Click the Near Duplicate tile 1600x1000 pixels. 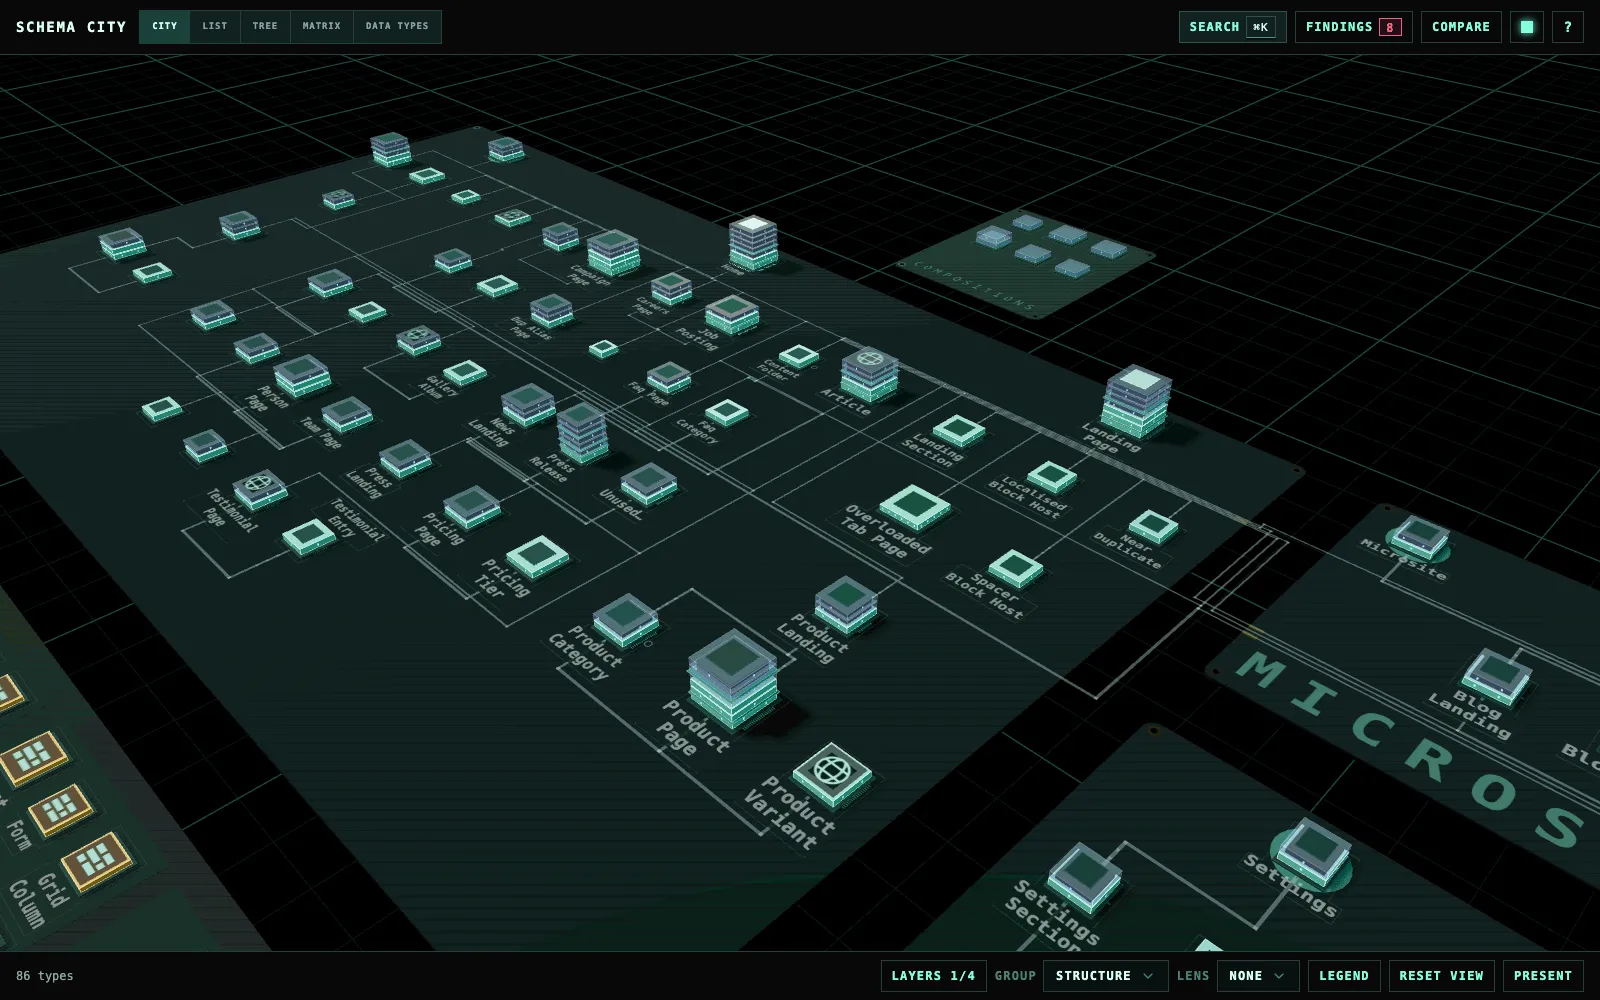pyautogui.click(x=1153, y=525)
